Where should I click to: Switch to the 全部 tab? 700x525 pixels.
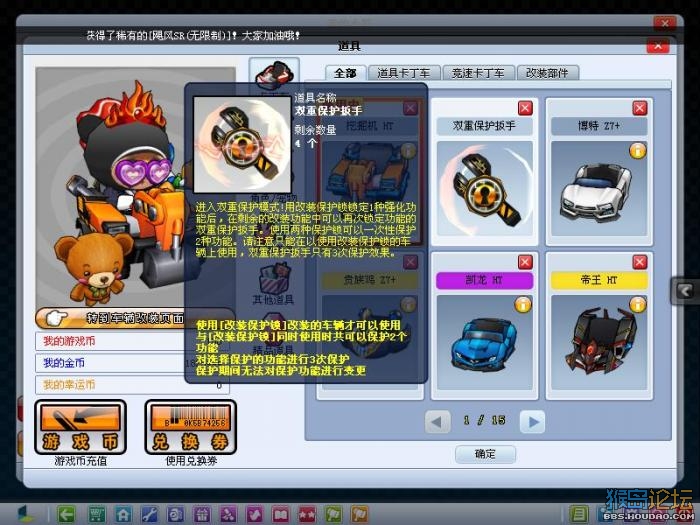click(346, 73)
